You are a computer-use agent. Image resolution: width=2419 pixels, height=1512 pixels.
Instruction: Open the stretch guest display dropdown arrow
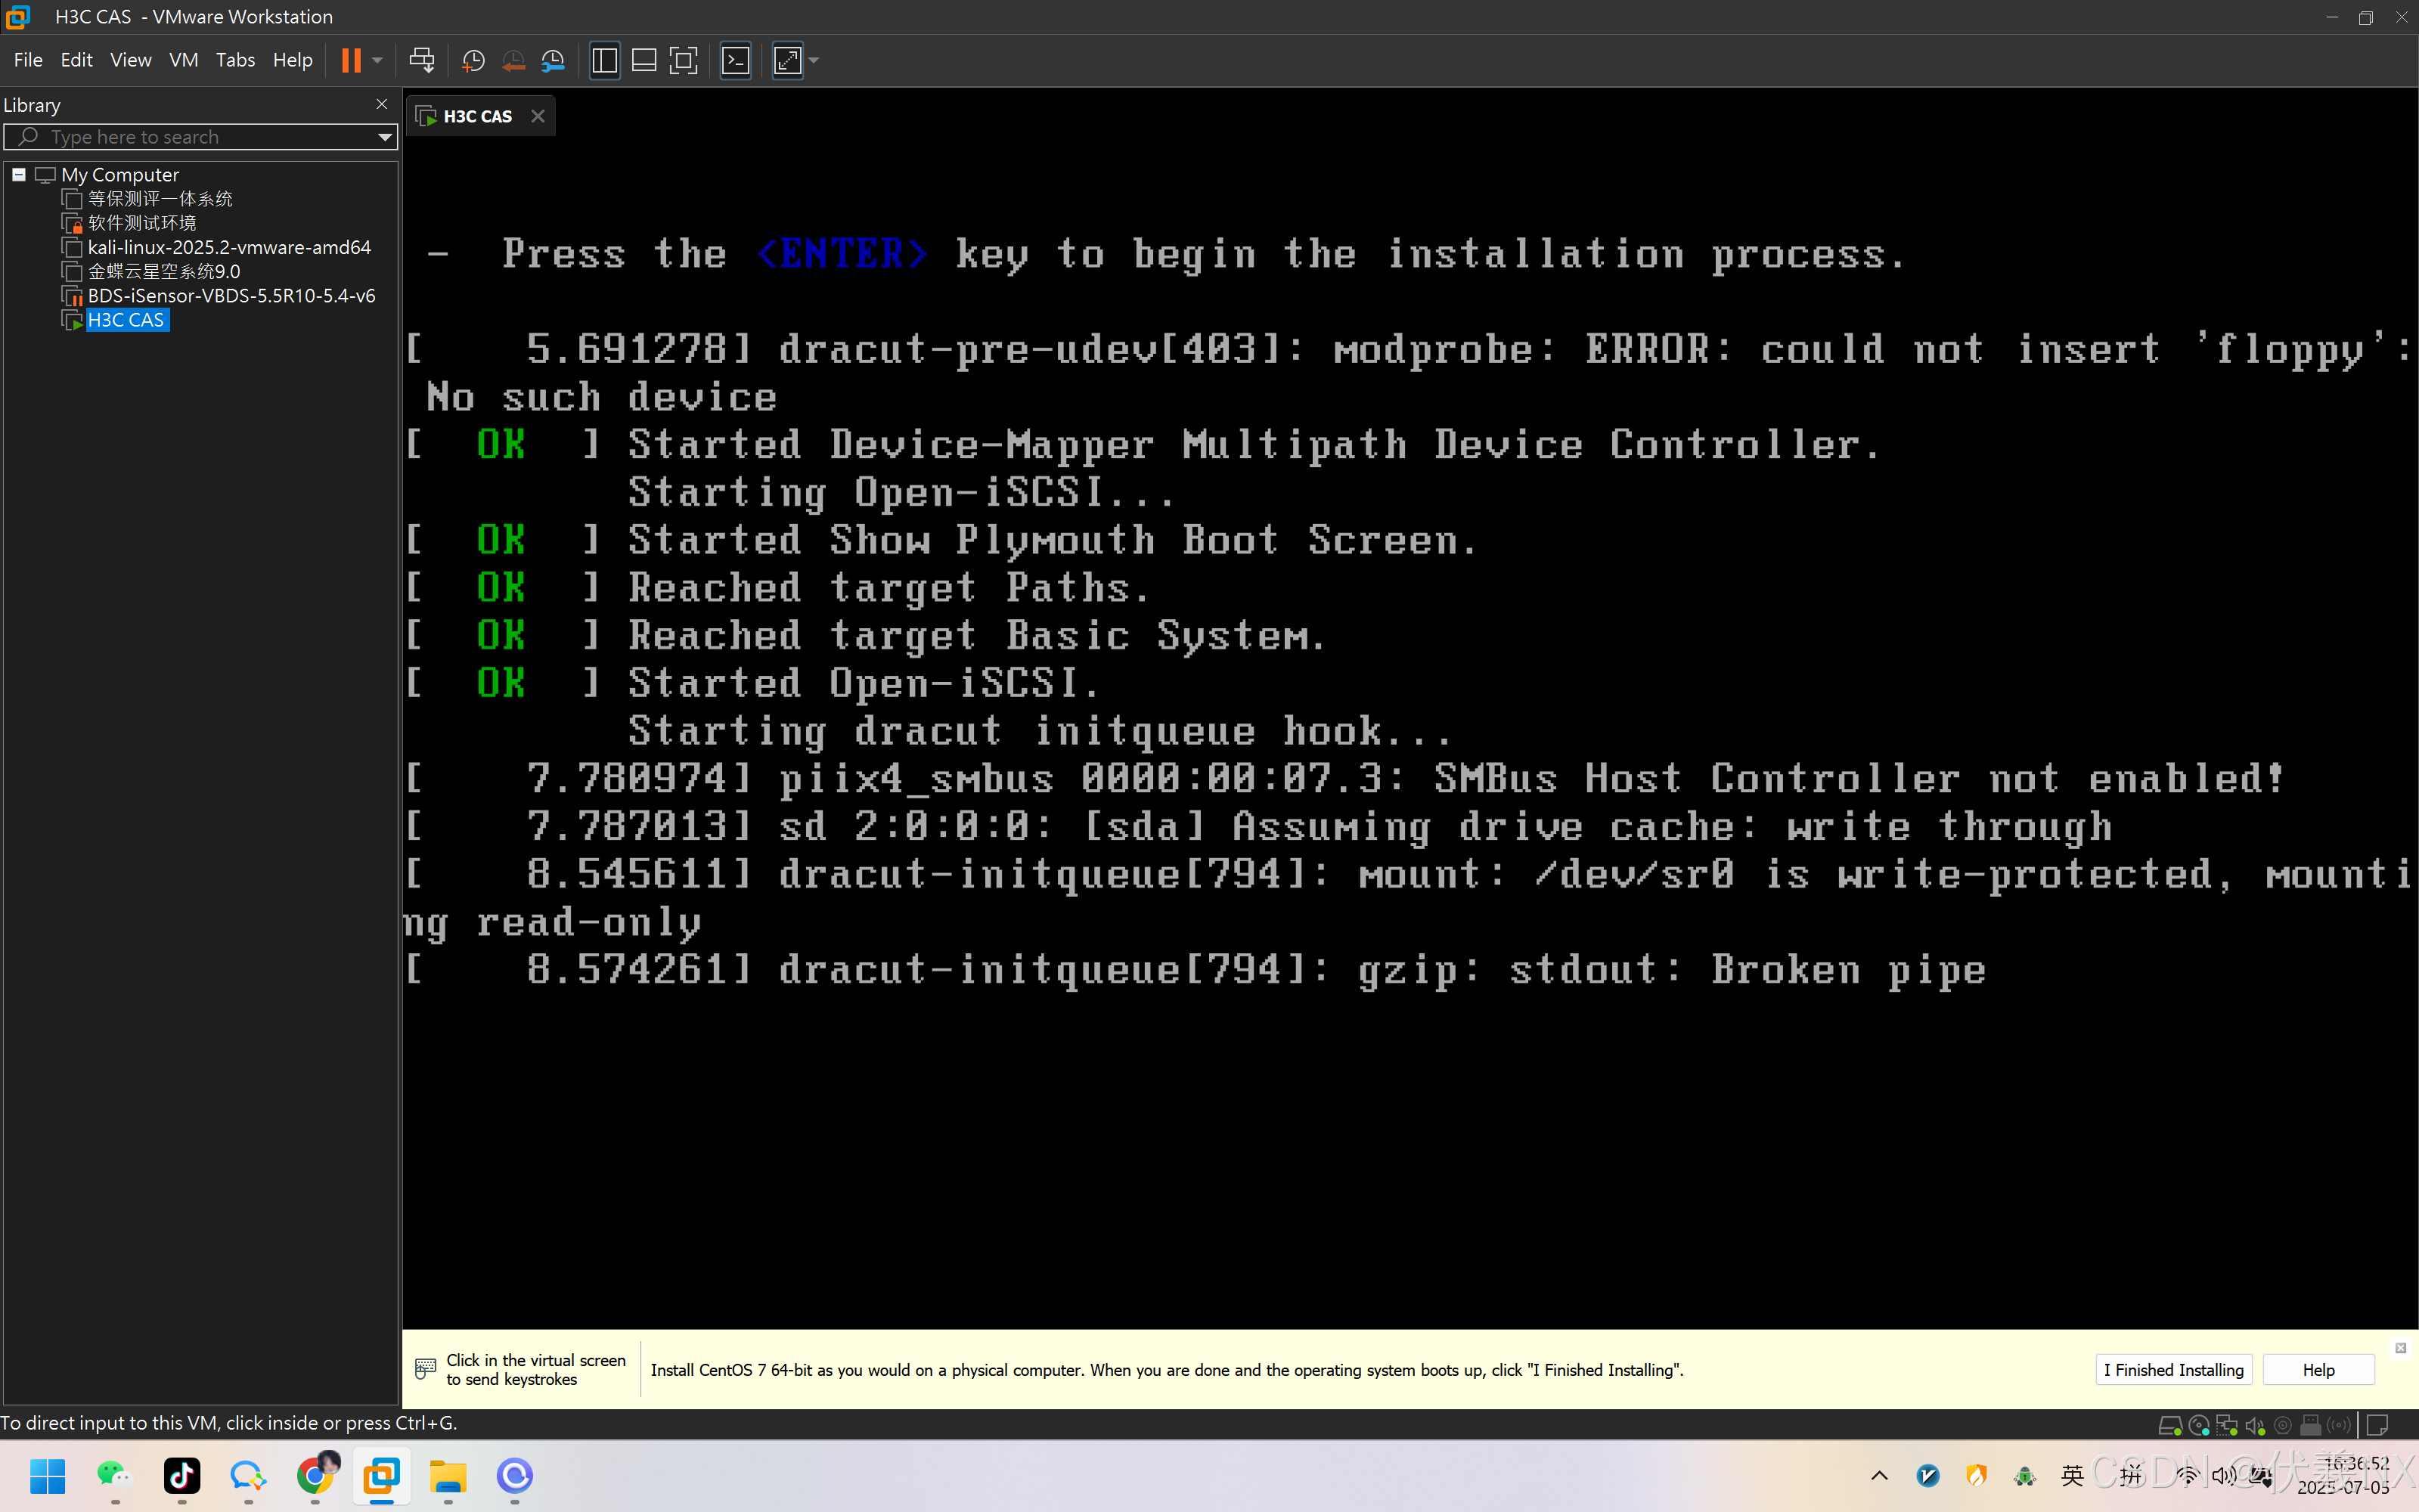click(812, 60)
